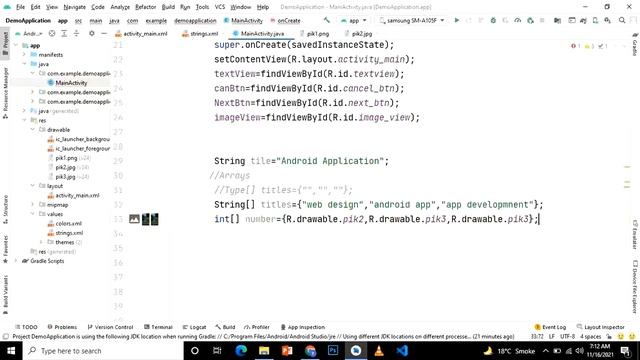The width and height of the screenshot is (640, 360).
Task: Open the Logcat tool window
Action: click(194, 327)
